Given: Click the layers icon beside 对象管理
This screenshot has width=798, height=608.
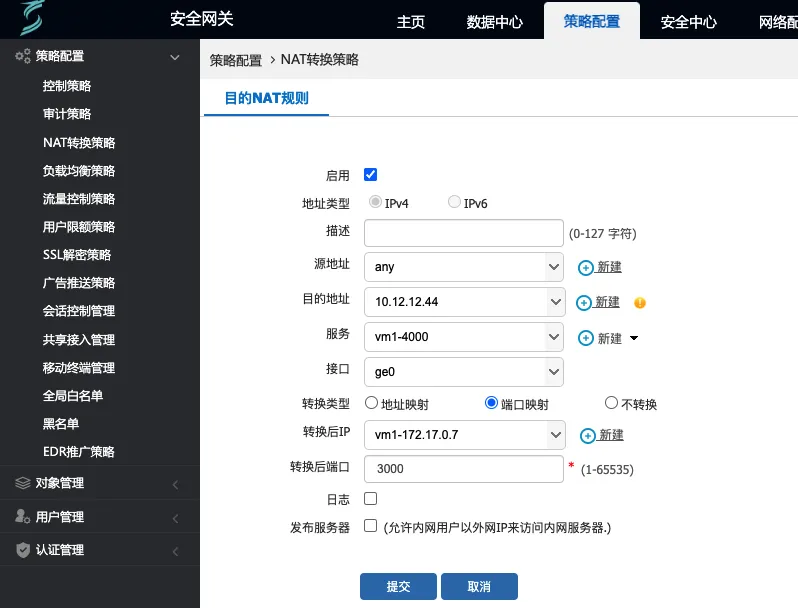Looking at the screenshot, I should tap(23, 483).
